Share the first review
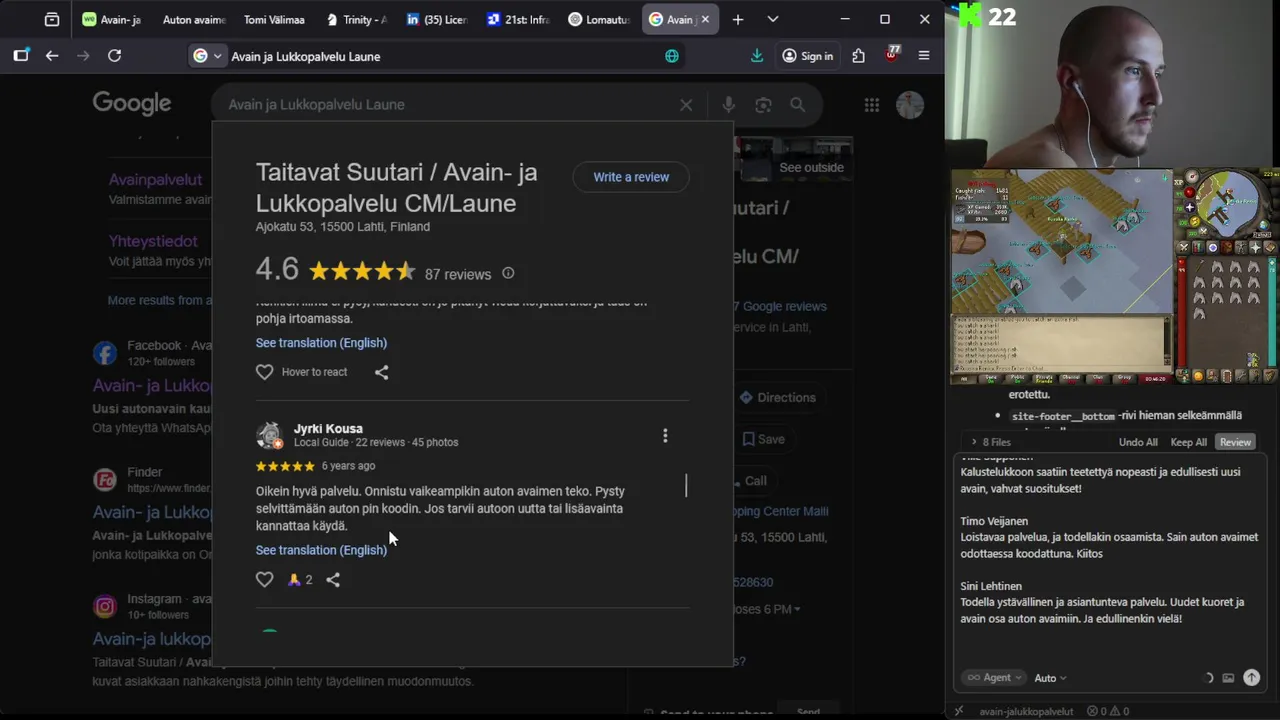This screenshot has height=720, width=1280. tap(381, 372)
